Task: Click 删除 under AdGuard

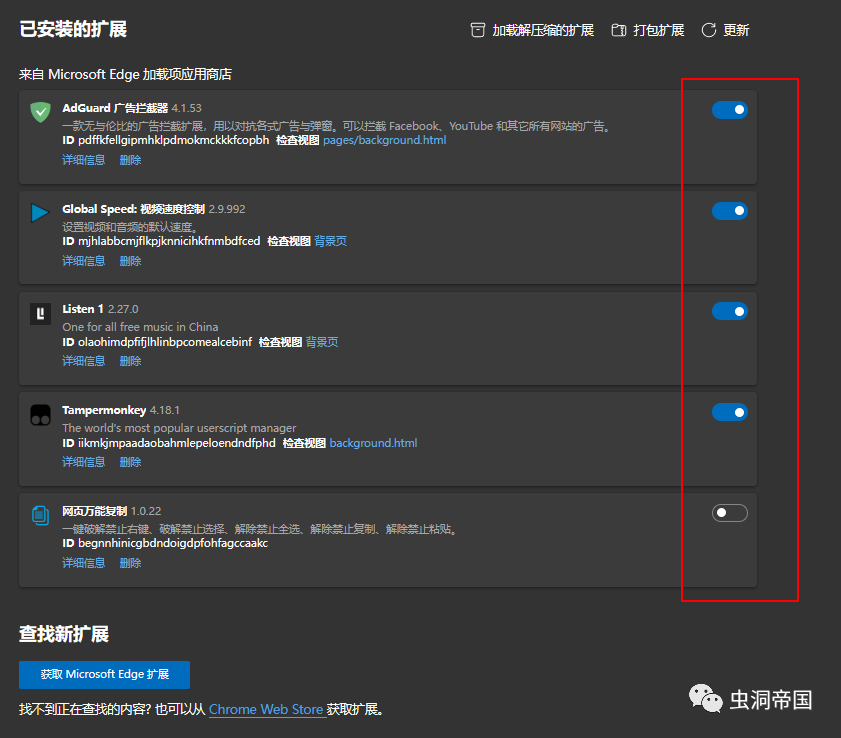Action: click(130, 160)
